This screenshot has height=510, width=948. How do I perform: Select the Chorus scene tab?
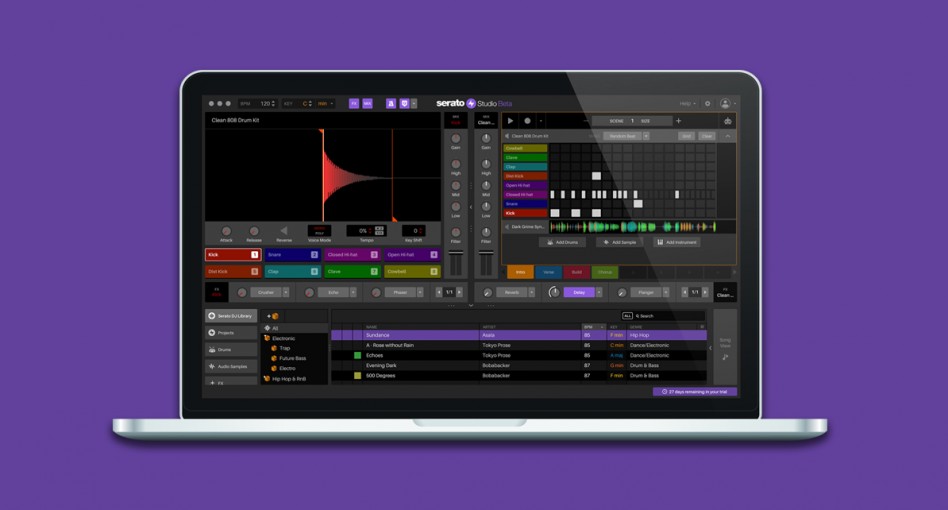(605, 272)
